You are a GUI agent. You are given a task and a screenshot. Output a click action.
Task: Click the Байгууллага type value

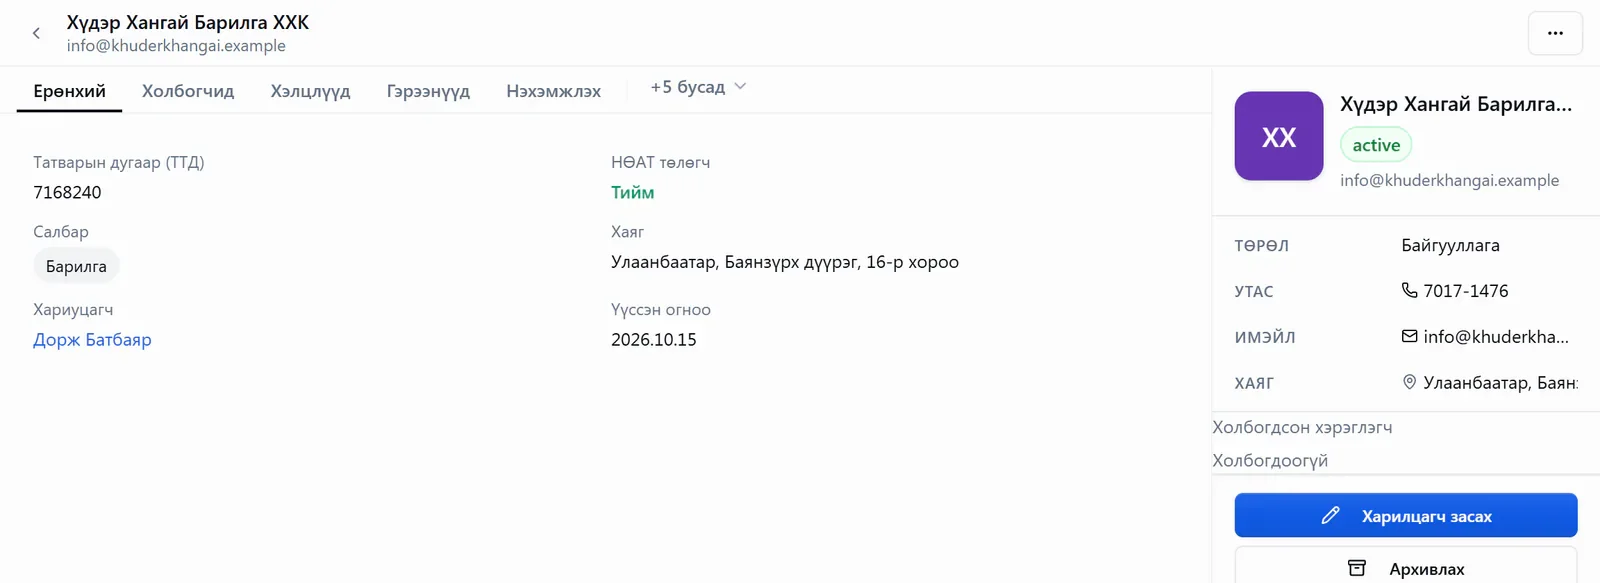click(1450, 245)
